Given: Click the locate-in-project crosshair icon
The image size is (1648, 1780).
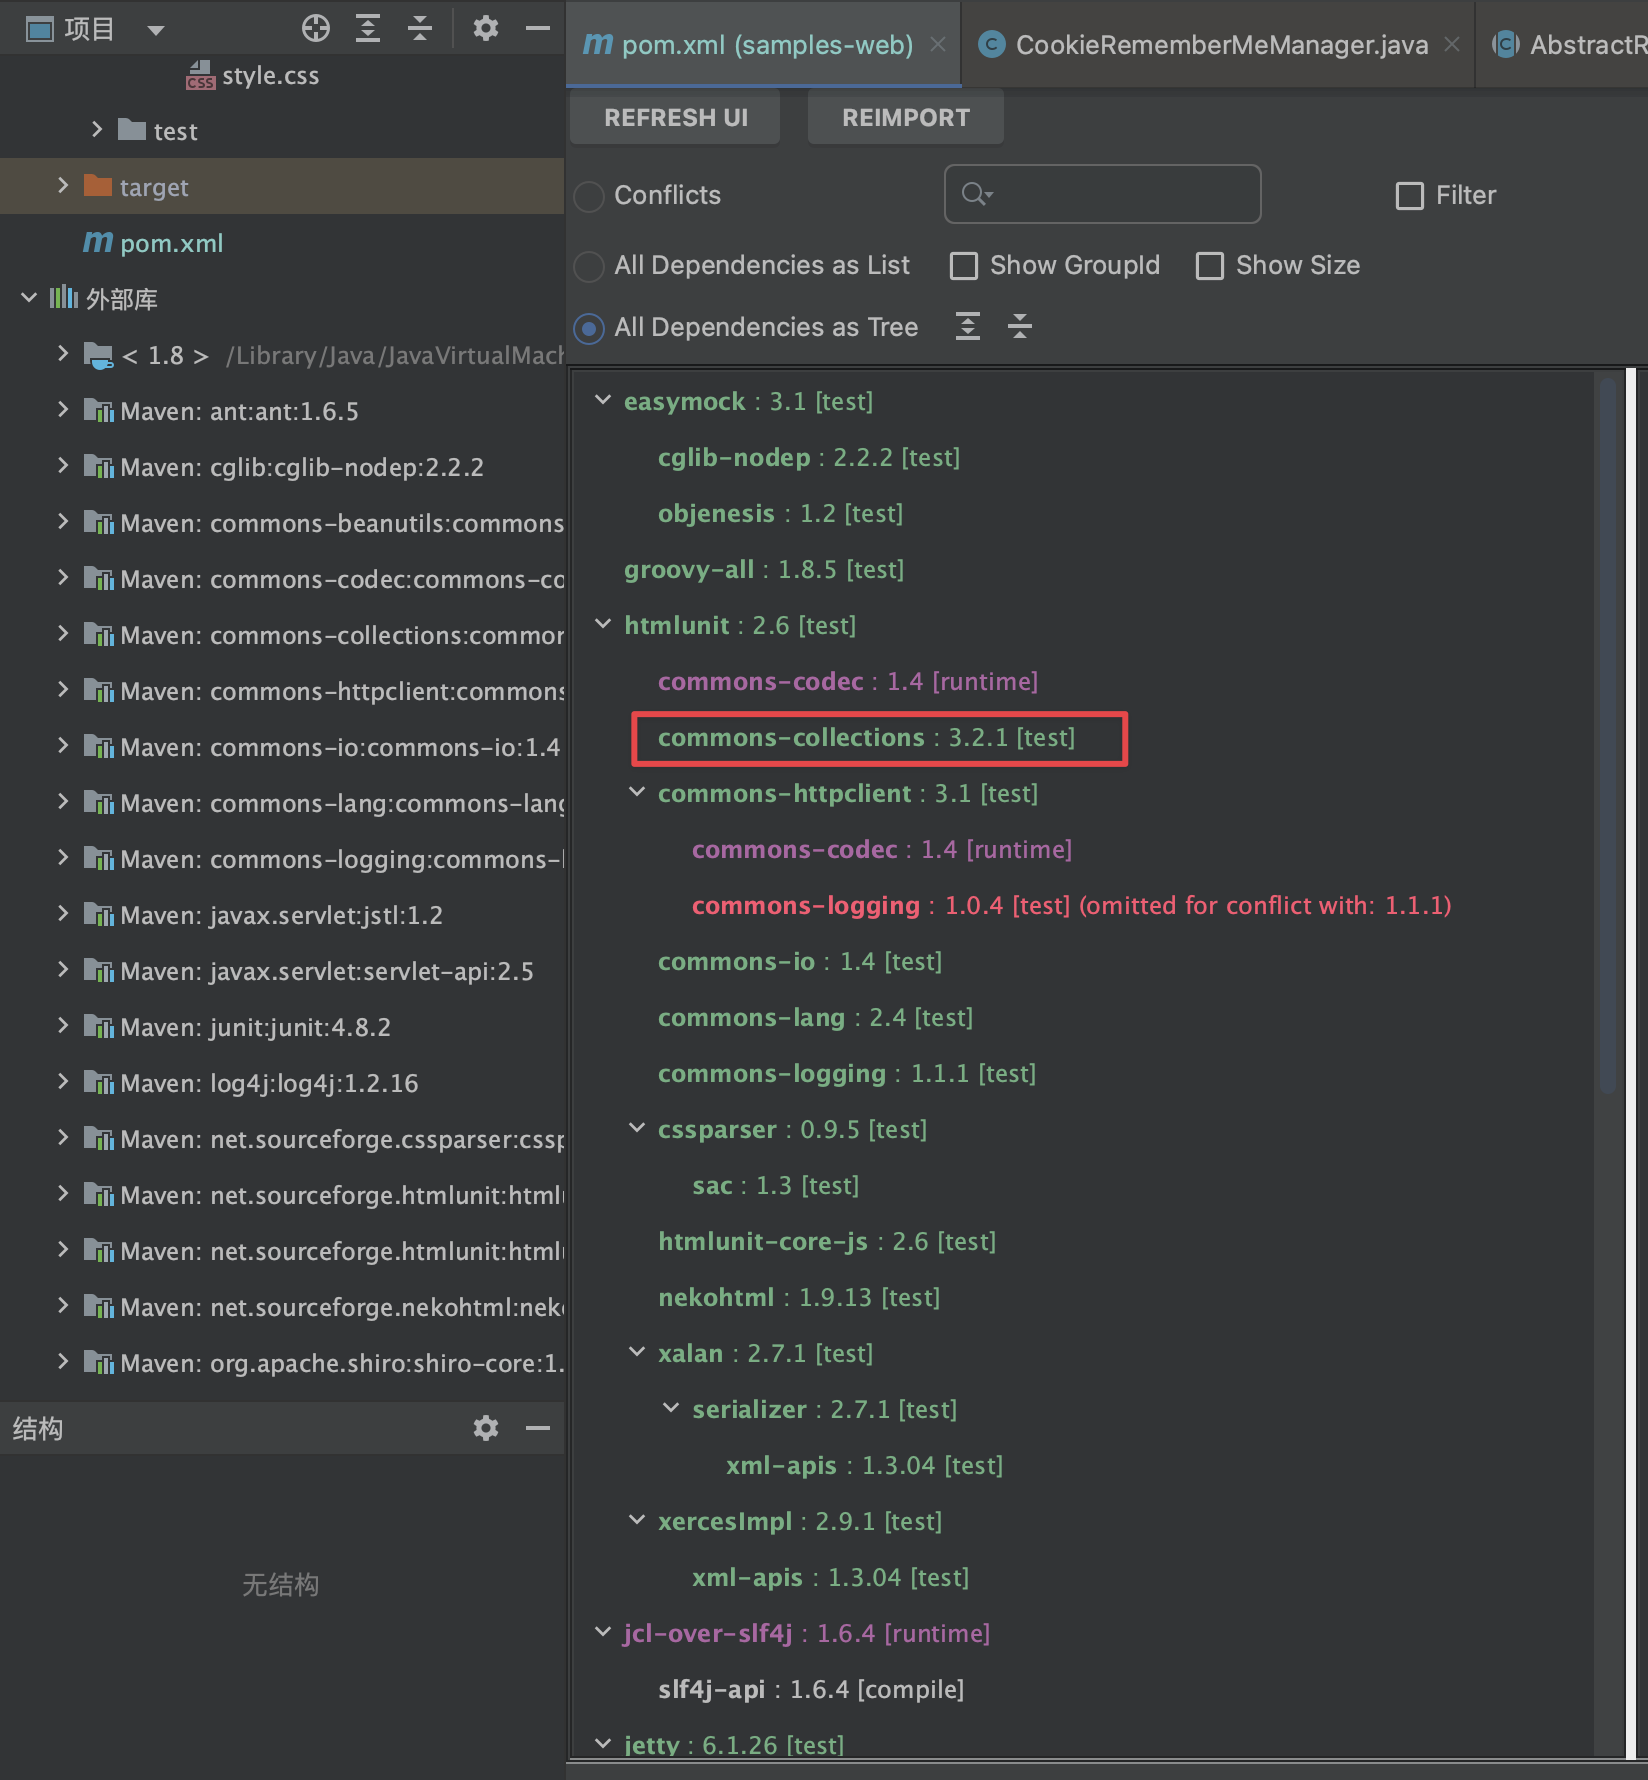Looking at the screenshot, I should click(316, 29).
